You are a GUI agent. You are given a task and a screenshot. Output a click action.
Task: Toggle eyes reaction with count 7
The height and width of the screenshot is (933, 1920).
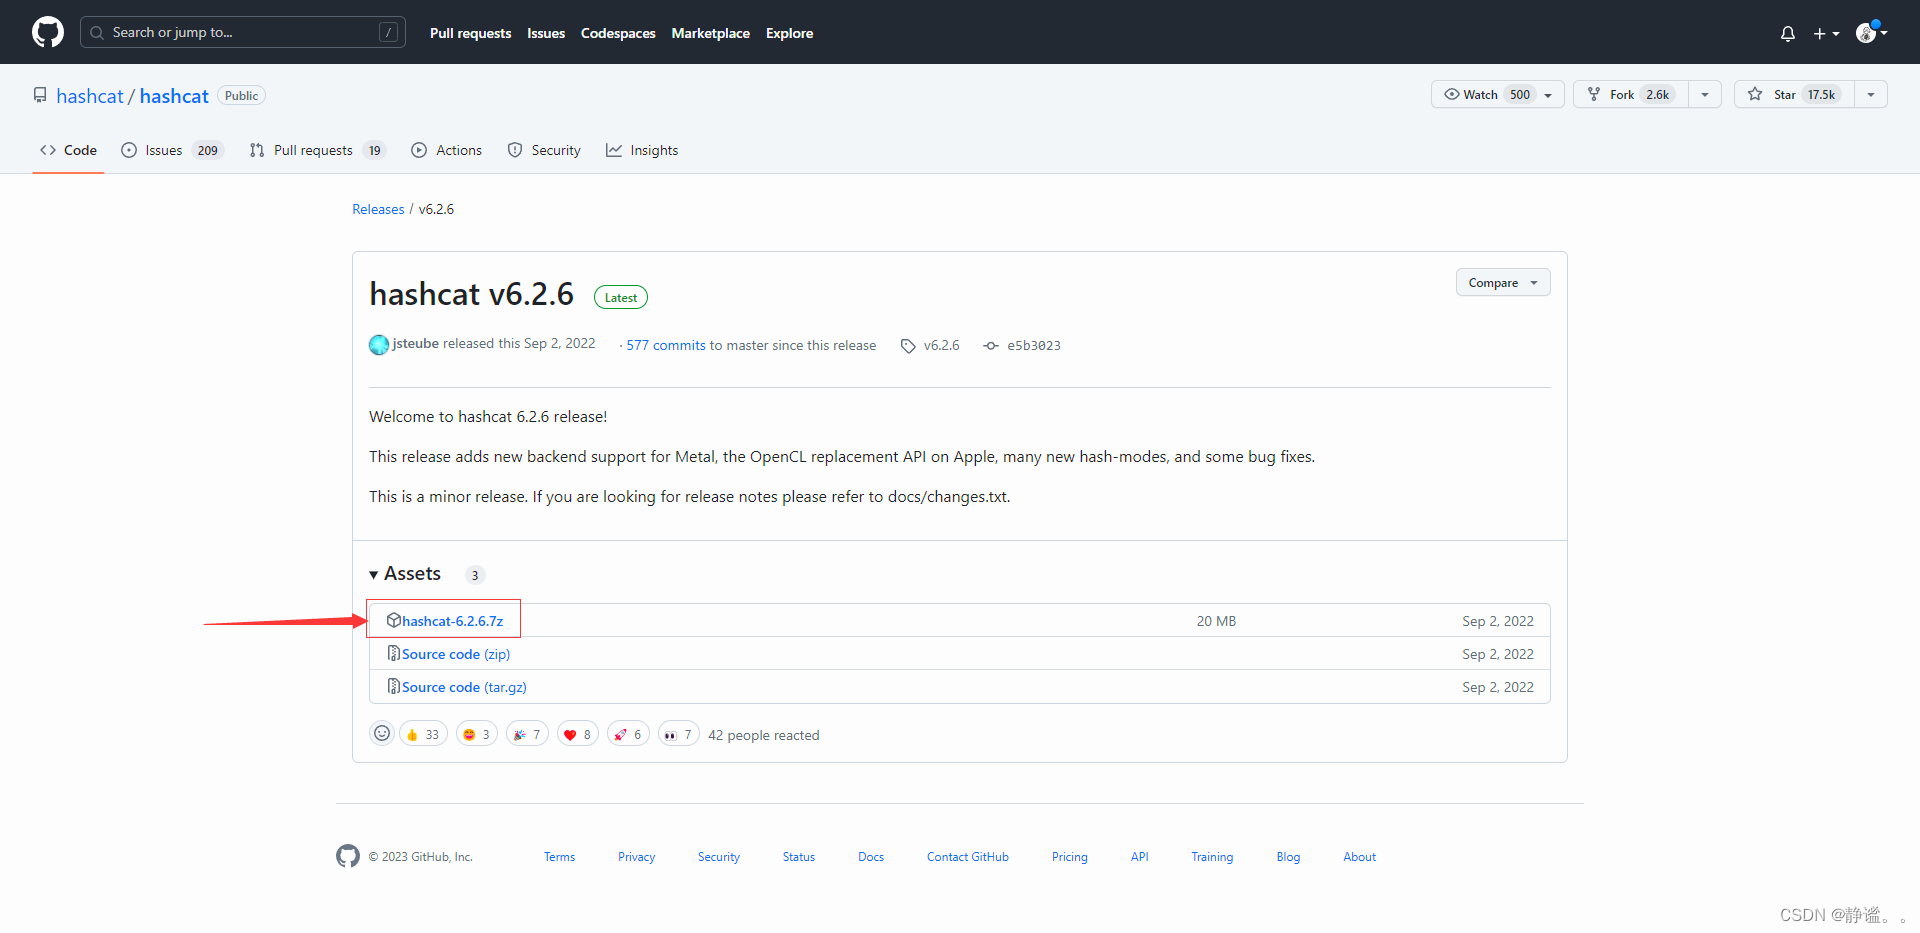point(678,734)
